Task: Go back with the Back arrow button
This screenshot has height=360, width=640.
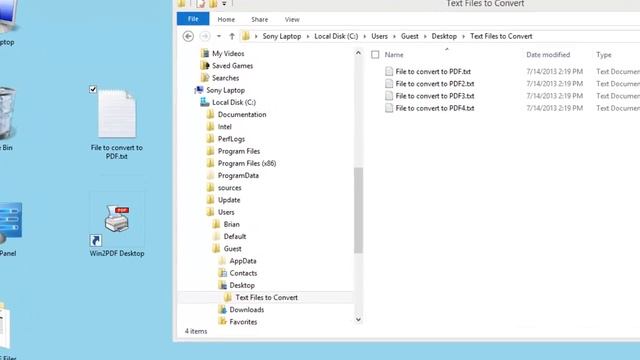Action: click(188, 36)
